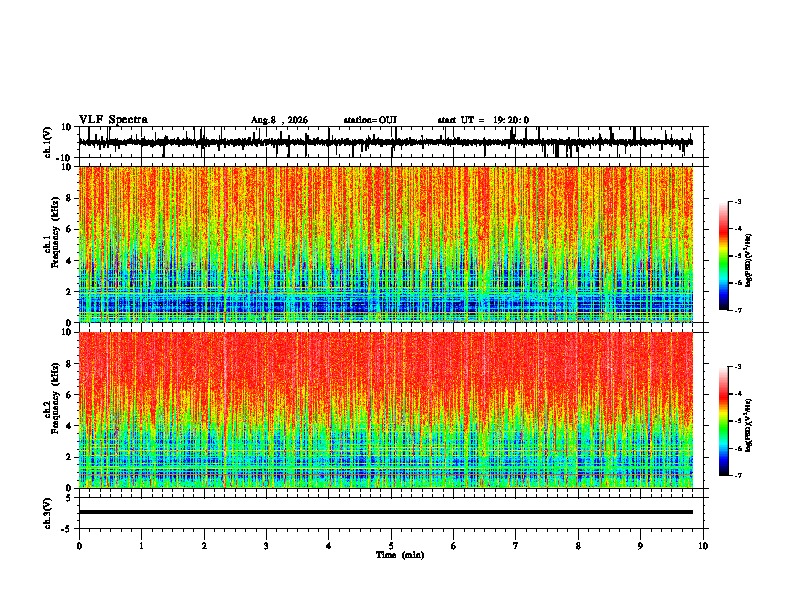This screenshot has width=792, height=612.
Task: Click the "start UT = 19:20:0" header text
Action: pyautogui.click(x=483, y=120)
